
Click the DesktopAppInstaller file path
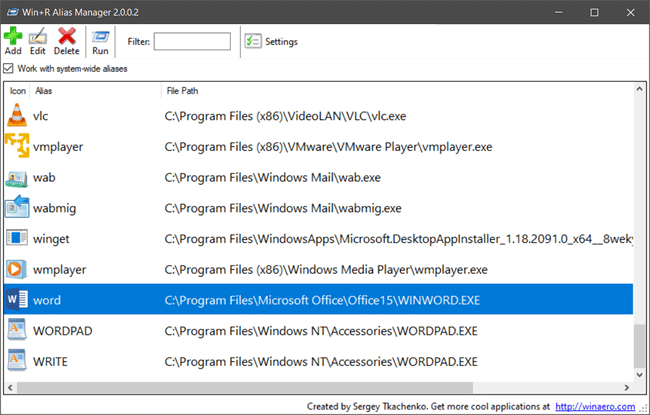pos(399,239)
